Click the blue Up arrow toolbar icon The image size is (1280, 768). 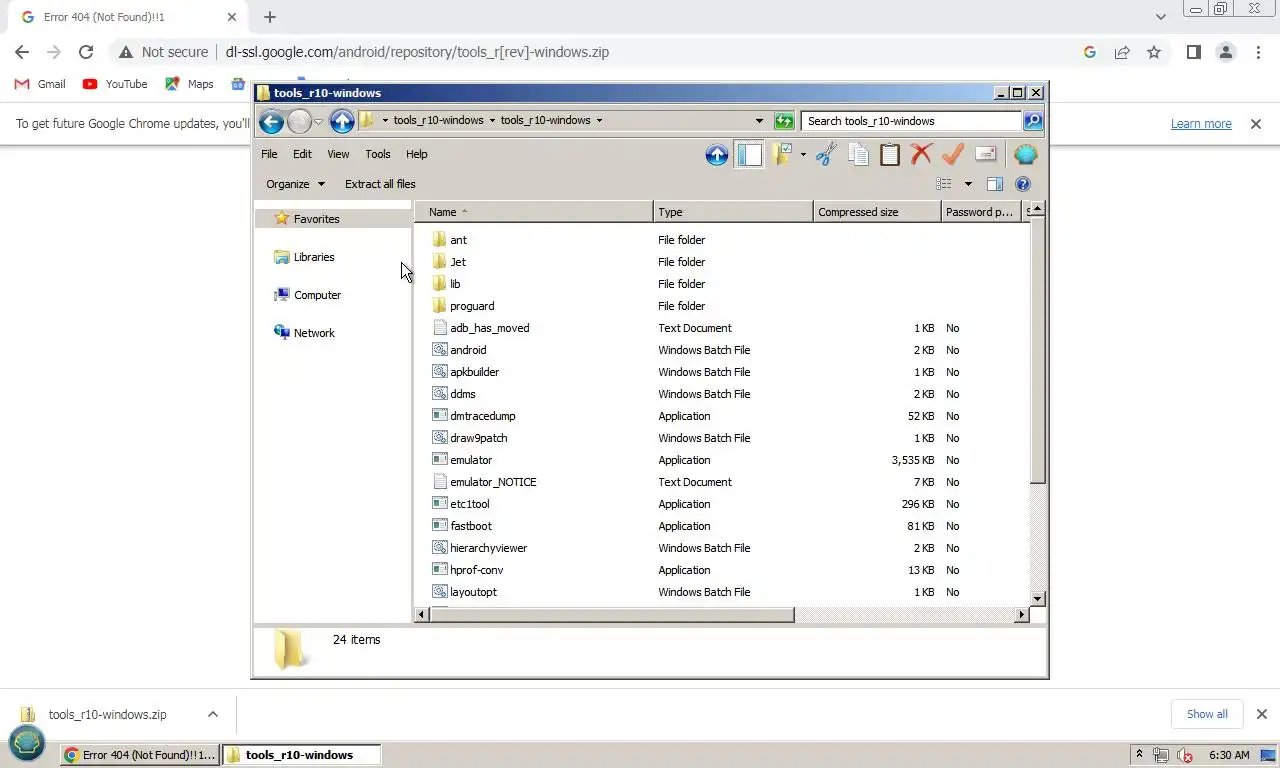pos(716,155)
